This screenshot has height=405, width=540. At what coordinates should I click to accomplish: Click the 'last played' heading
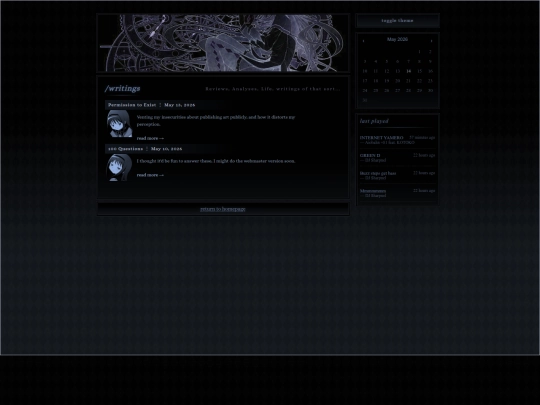point(374,121)
